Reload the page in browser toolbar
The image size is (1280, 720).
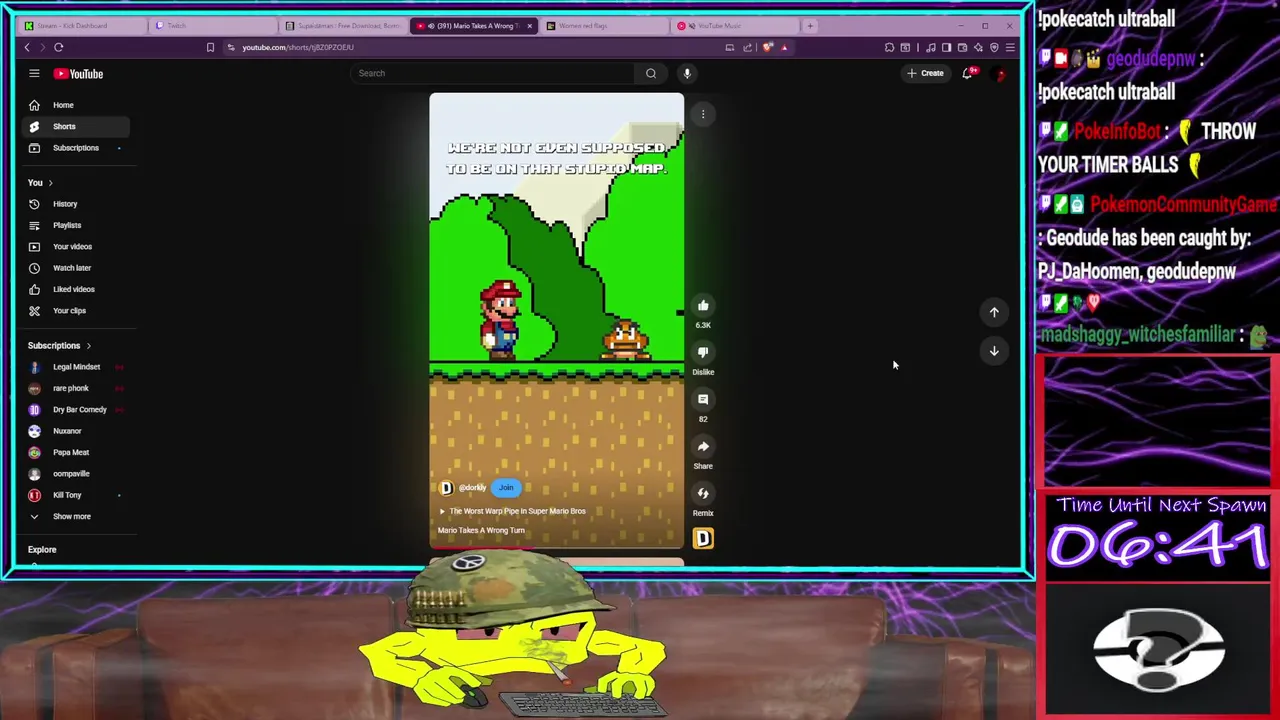(x=59, y=47)
